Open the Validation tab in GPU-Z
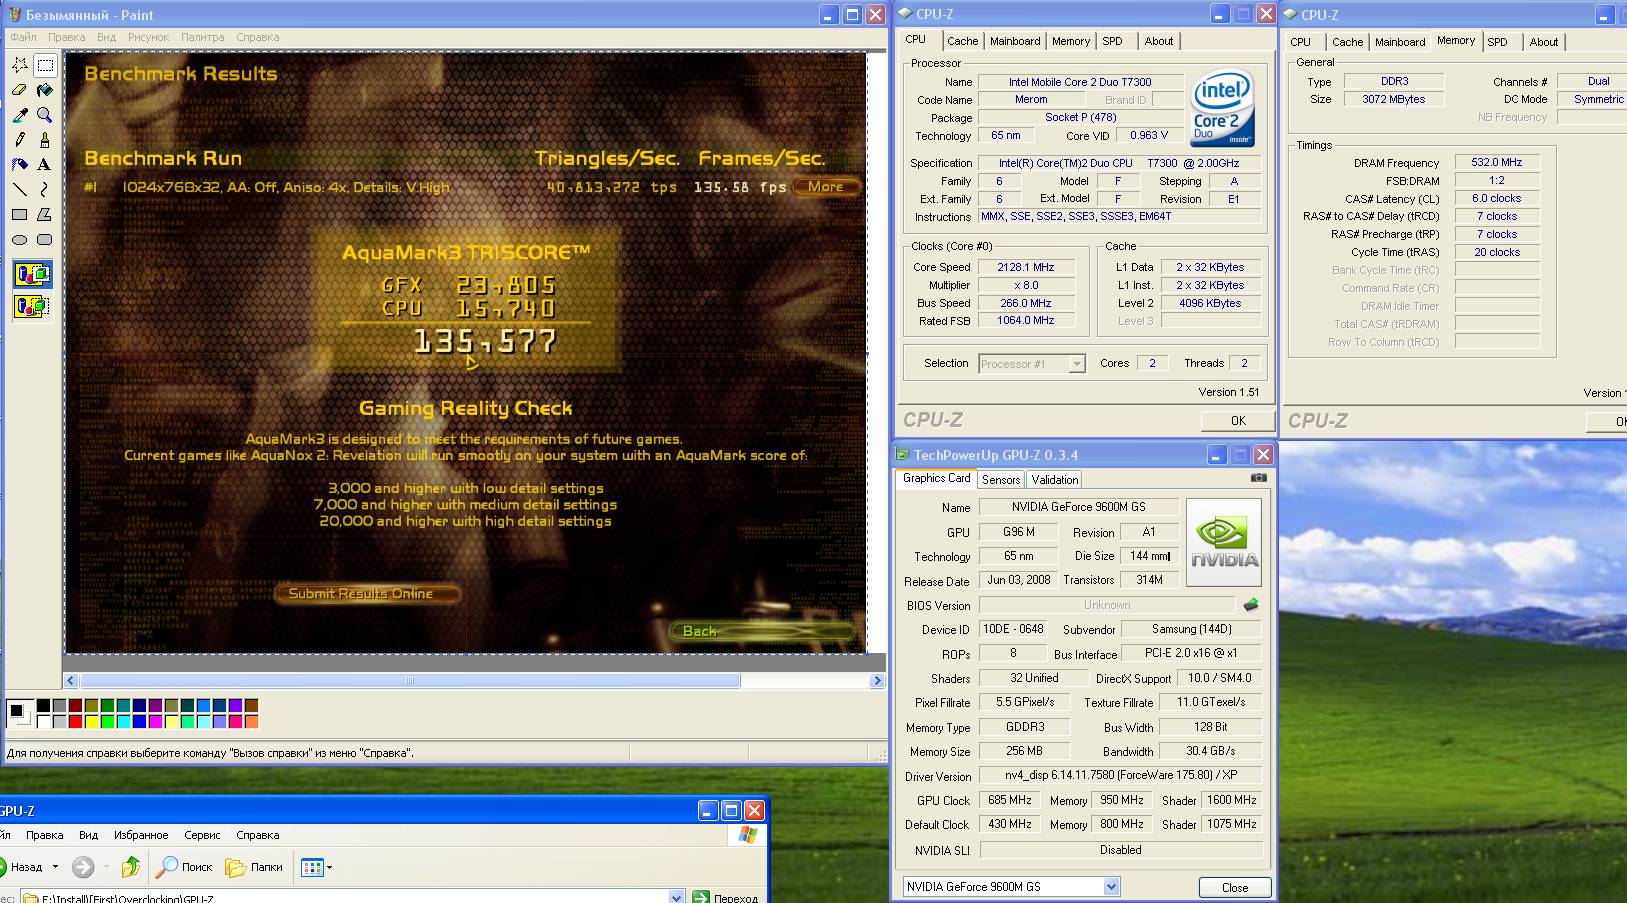The width and height of the screenshot is (1627, 903). coord(1055,480)
